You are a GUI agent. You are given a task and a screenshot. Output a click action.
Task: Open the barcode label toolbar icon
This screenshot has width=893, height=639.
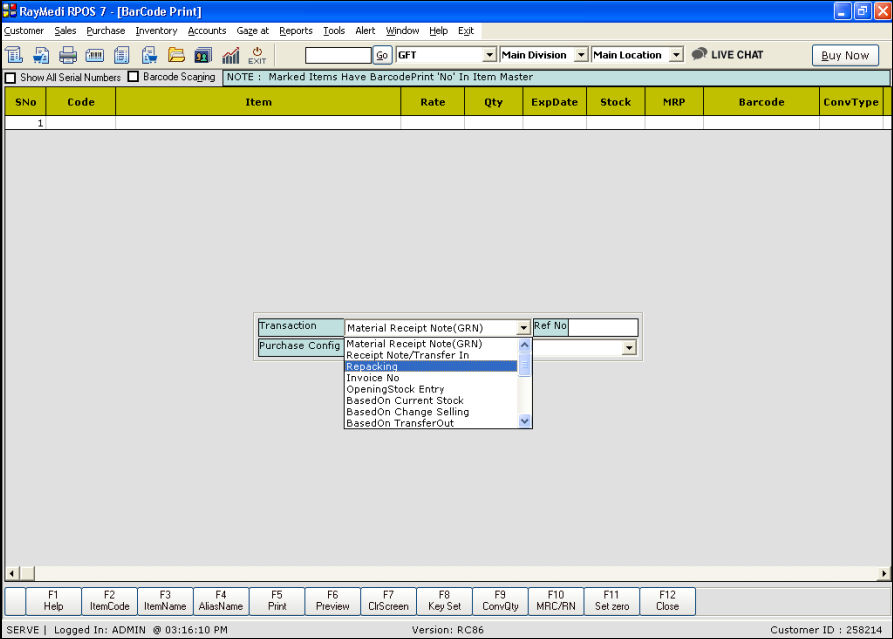pyautogui.click(x=95, y=55)
